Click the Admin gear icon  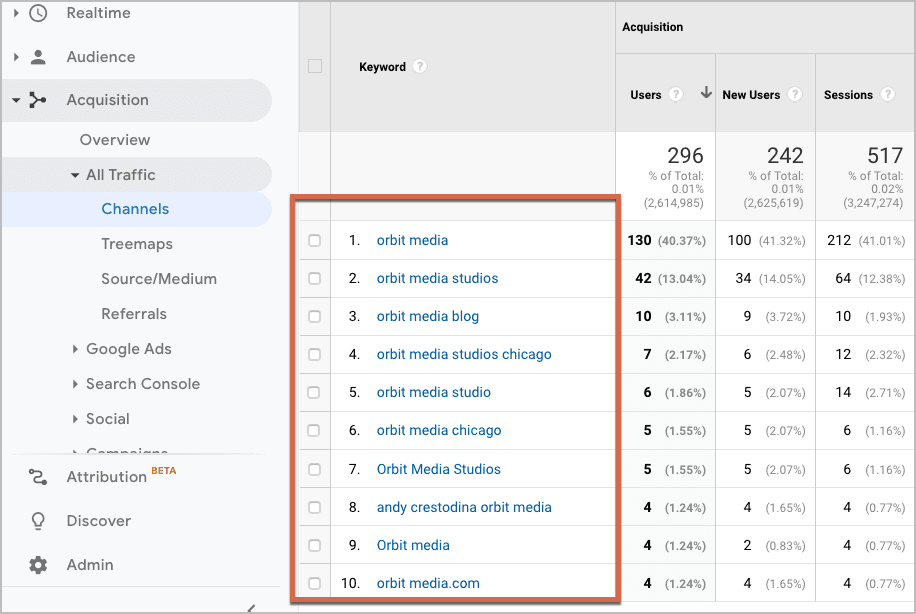click(x=38, y=565)
